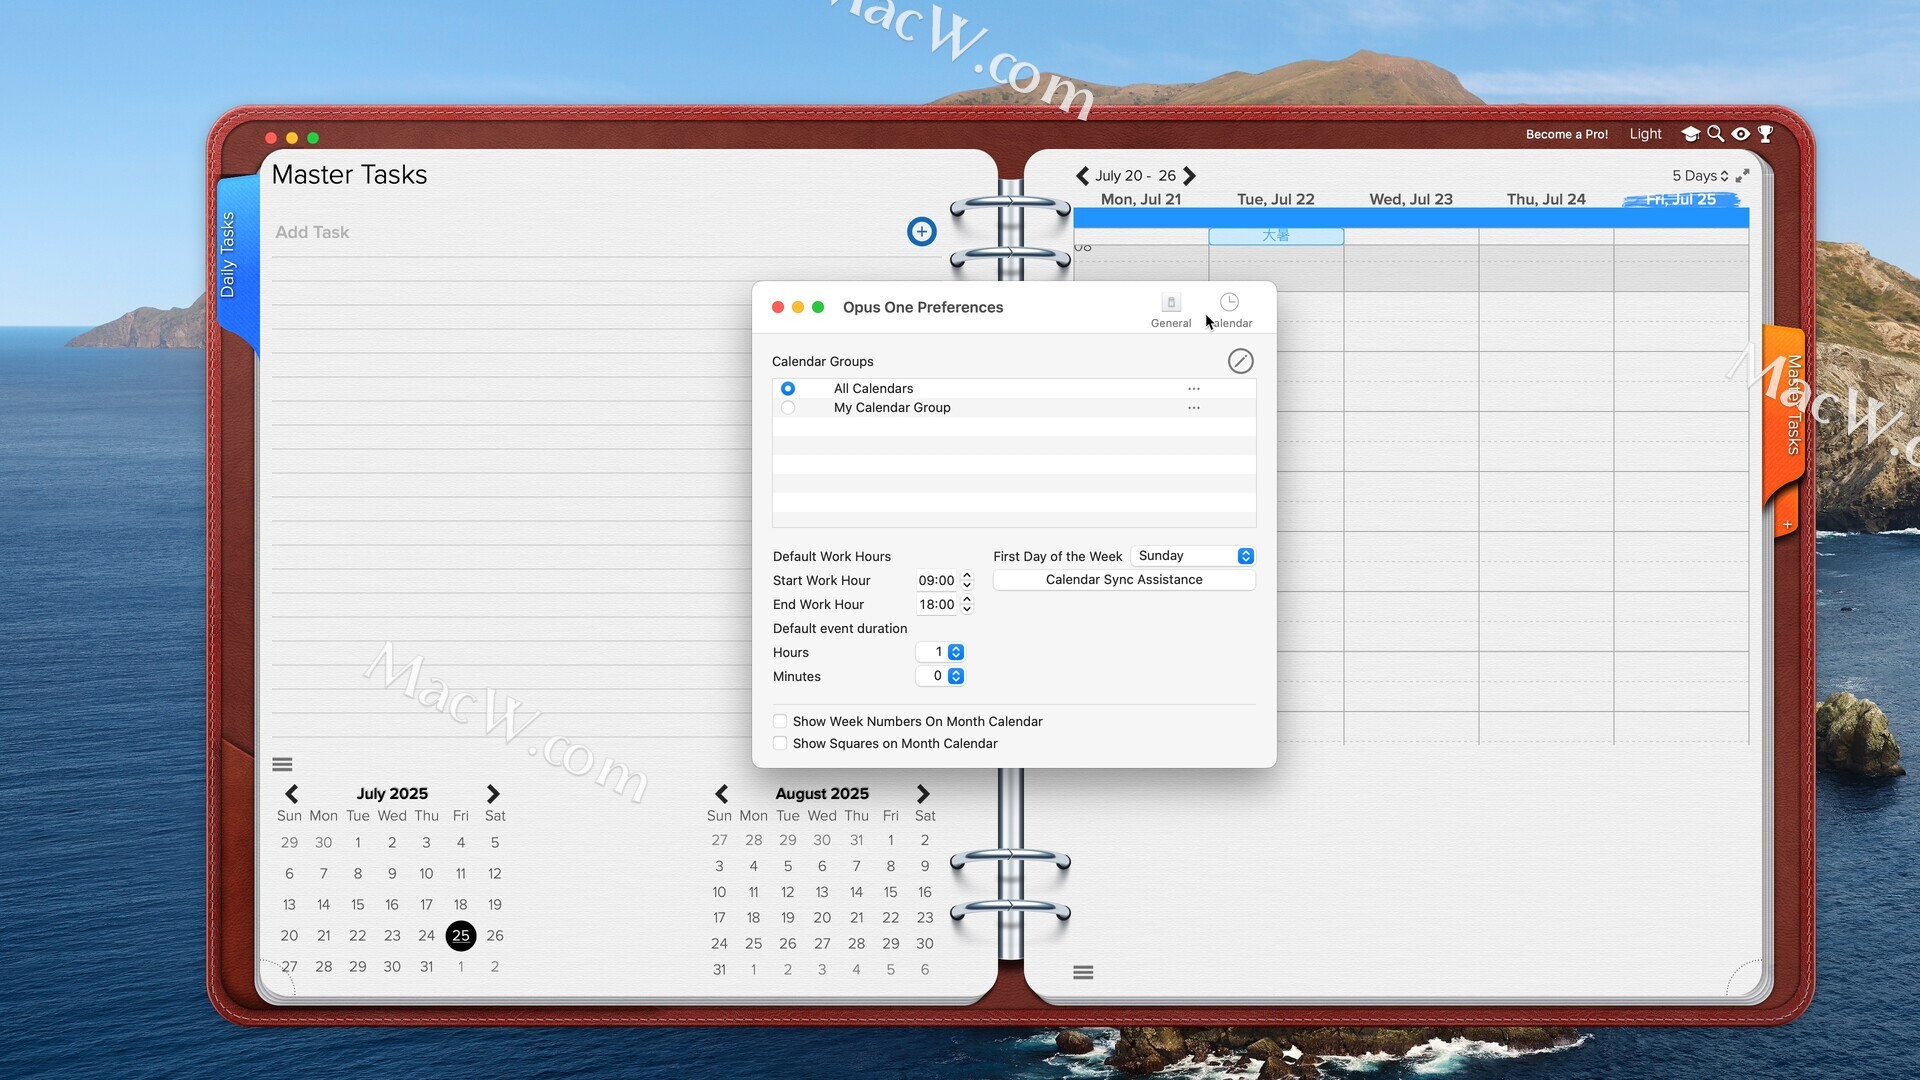This screenshot has height=1080, width=1920.
Task: Open search with the magnifier icon
Action: point(1716,134)
